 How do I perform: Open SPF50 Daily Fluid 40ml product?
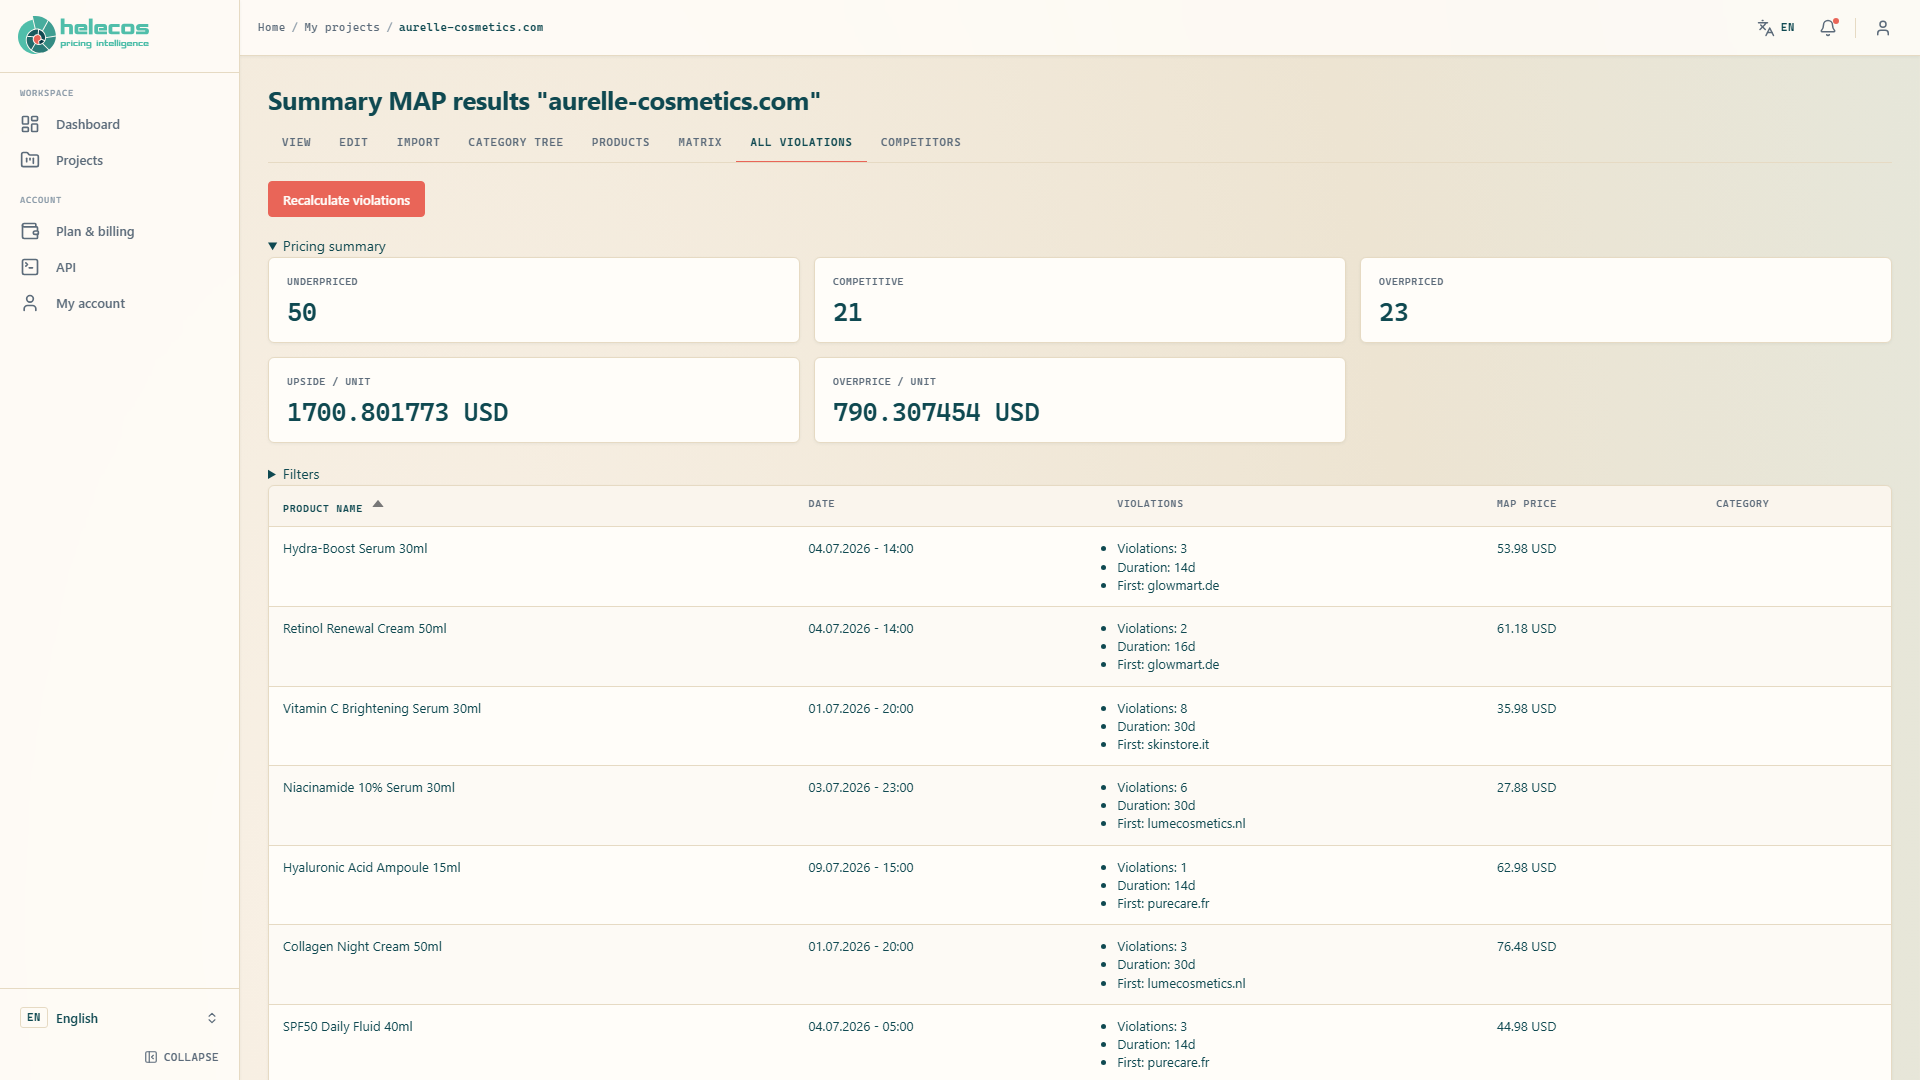coord(348,1027)
